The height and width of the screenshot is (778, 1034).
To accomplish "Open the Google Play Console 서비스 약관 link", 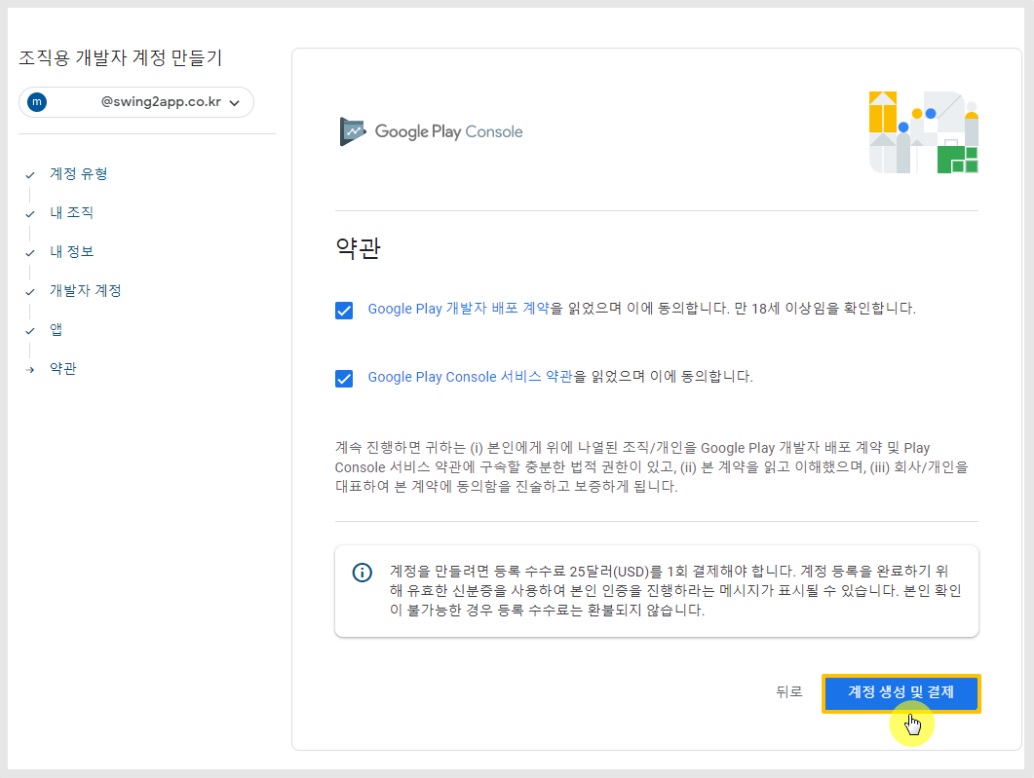I will pyautogui.click(x=470, y=376).
